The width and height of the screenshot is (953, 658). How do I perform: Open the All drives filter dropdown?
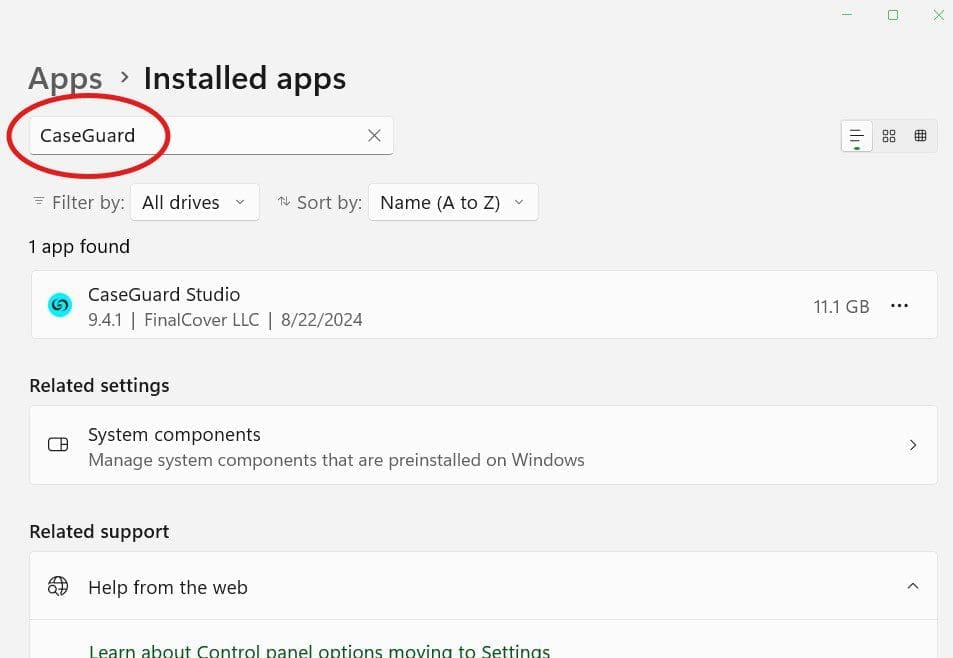pos(194,202)
